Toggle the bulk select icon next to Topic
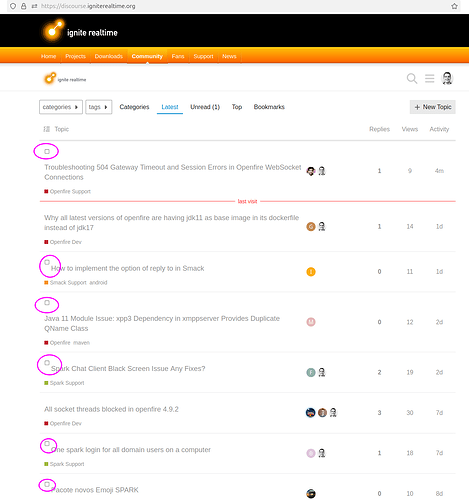The height and width of the screenshot is (500, 469). click(47, 129)
